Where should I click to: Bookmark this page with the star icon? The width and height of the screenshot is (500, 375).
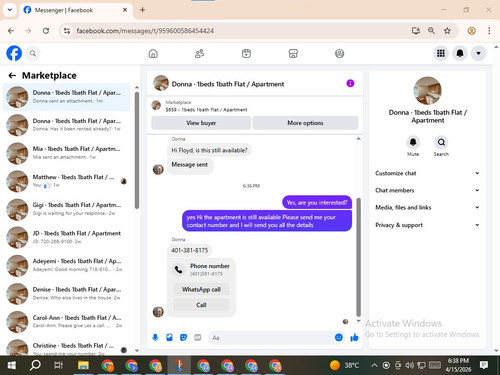pos(447,31)
